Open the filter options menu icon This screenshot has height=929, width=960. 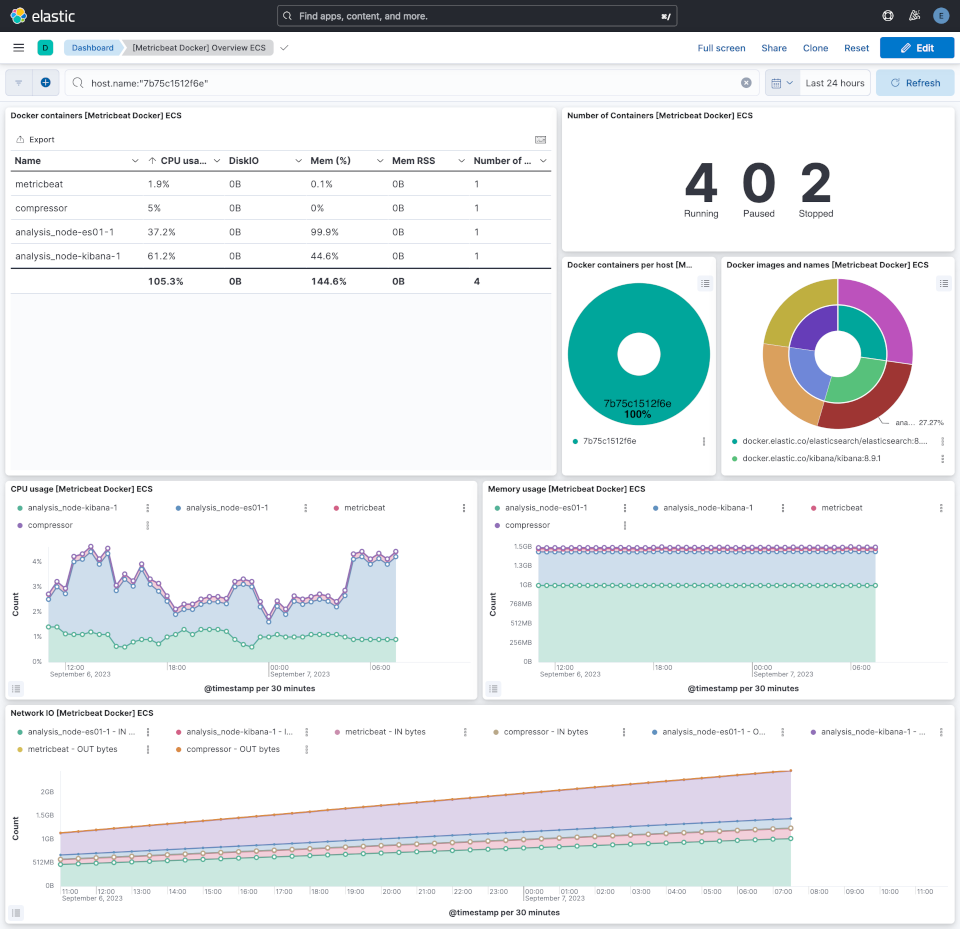click(19, 83)
